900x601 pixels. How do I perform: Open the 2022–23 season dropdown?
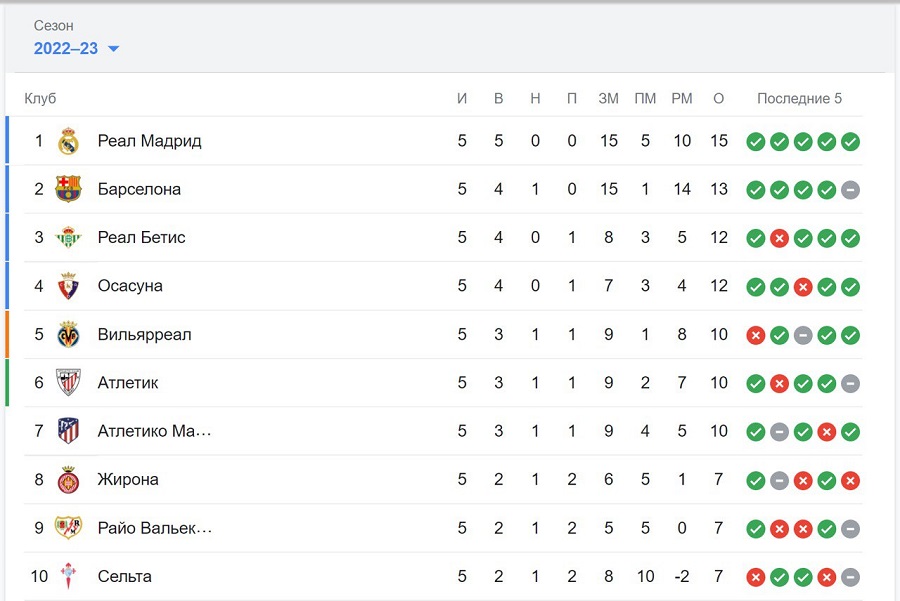click(x=77, y=48)
